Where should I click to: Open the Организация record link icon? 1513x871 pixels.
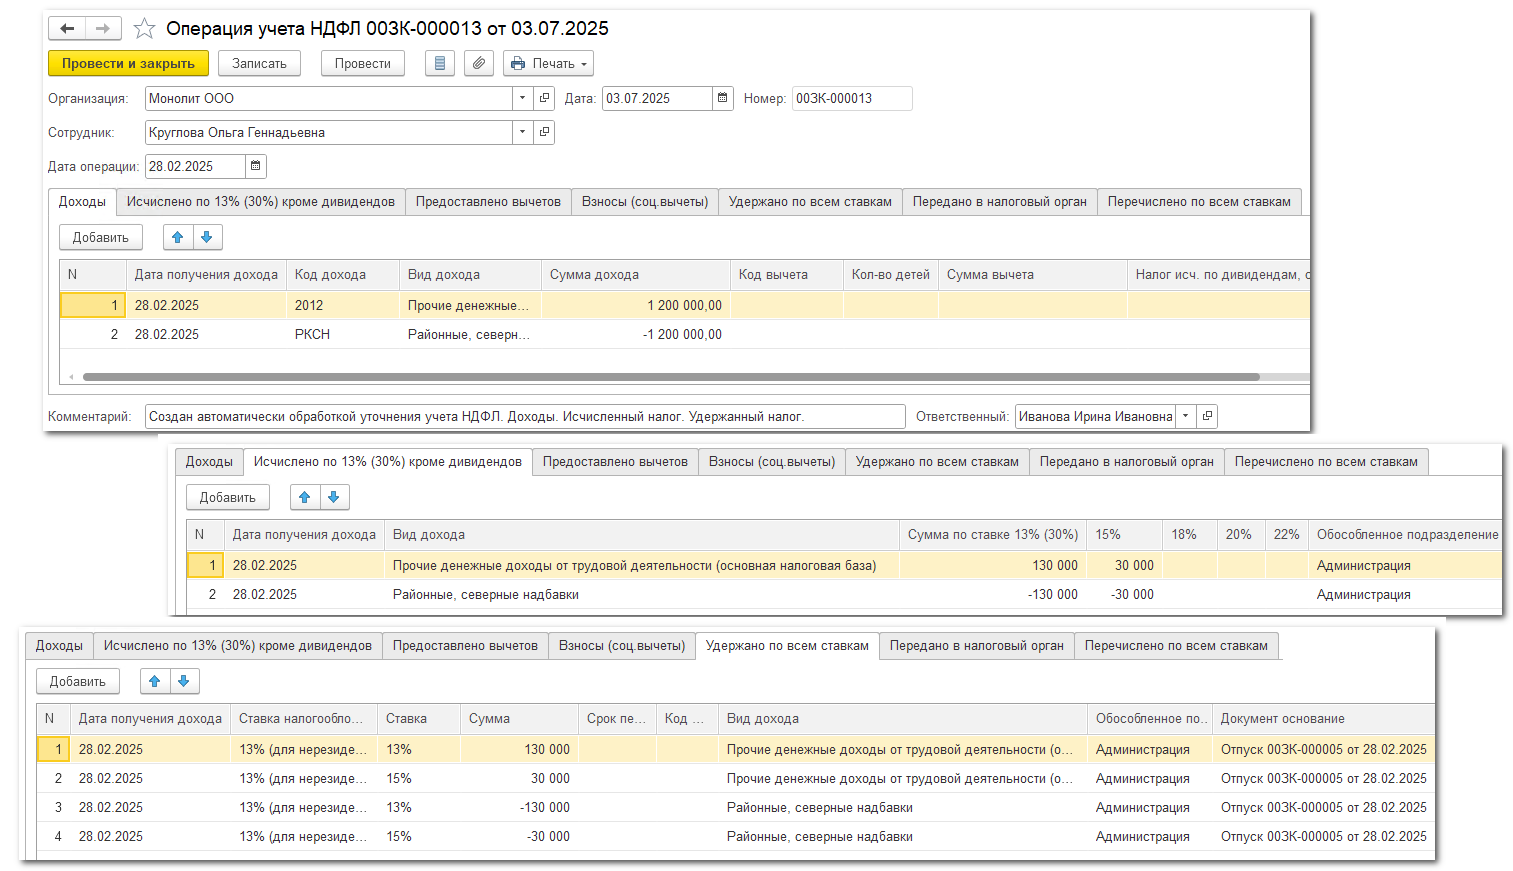click(544, 98)
